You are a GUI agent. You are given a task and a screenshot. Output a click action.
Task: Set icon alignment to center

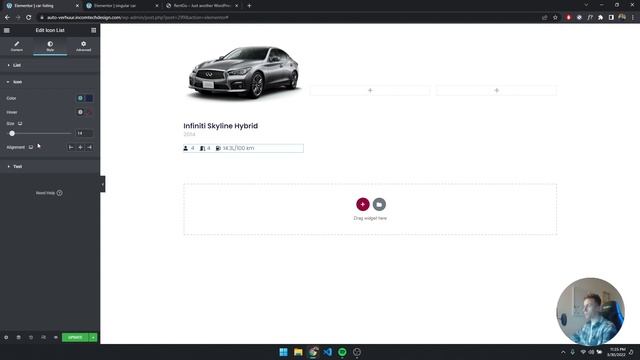pos(80,147)
